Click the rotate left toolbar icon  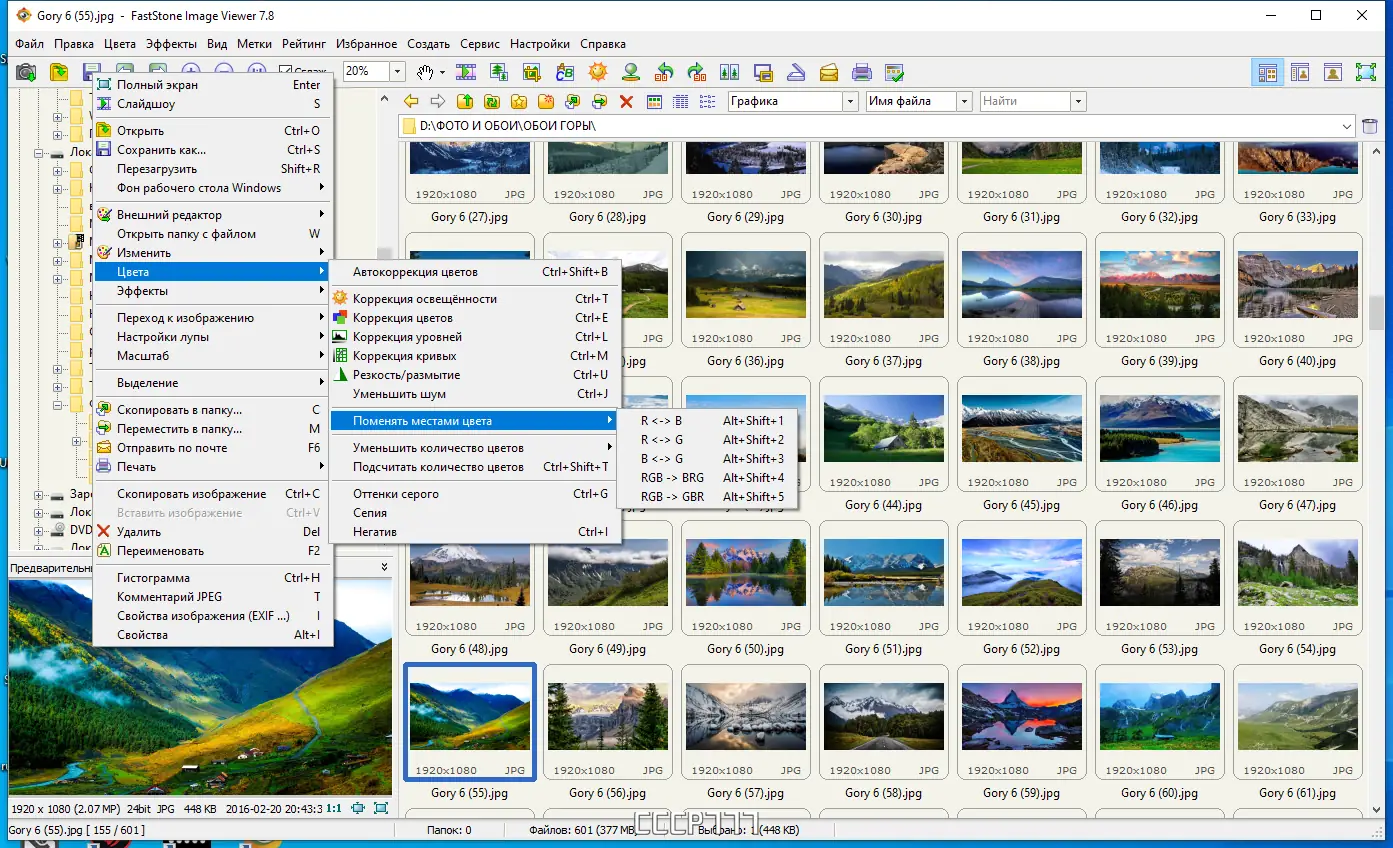[664, 72]
